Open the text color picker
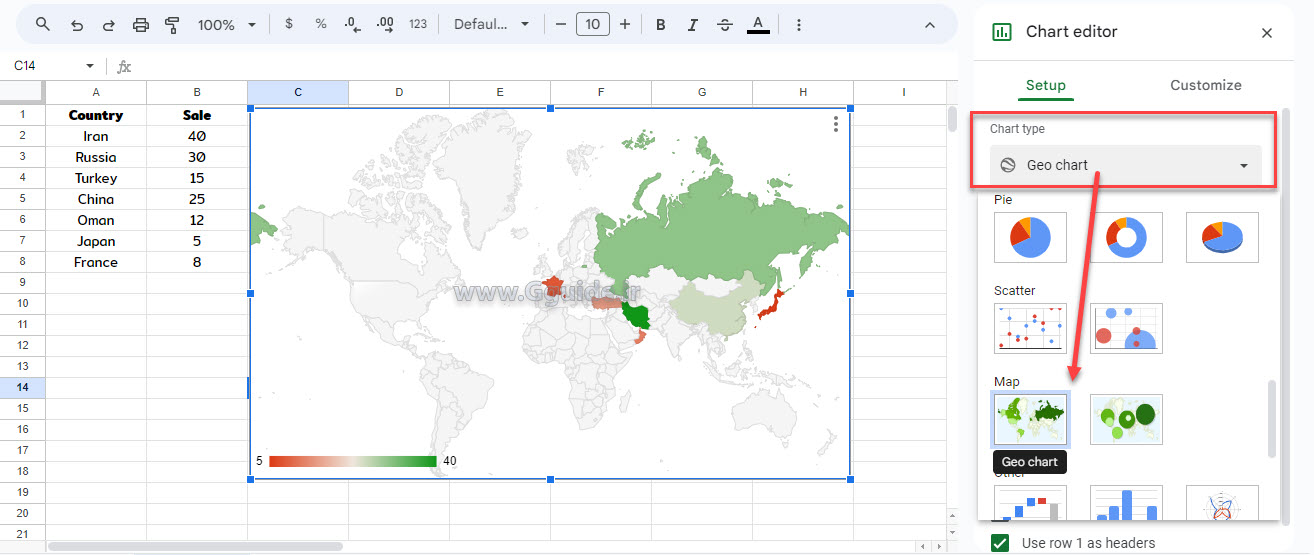The width and height of the screenshot is (1314, 555). [x=758, y=24]
